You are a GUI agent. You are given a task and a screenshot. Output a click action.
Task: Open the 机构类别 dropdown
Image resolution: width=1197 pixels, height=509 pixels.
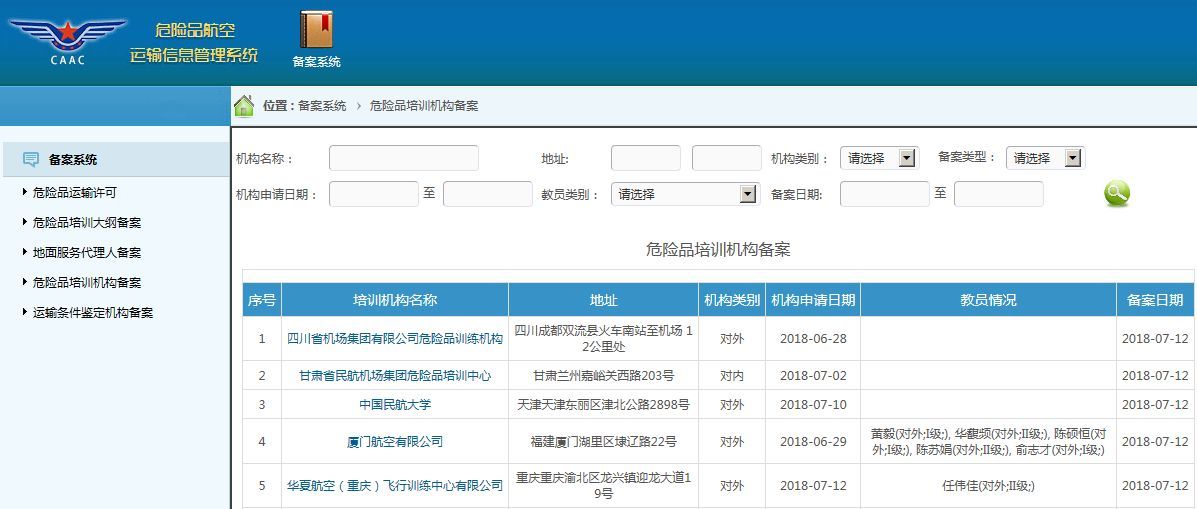pos(879,158)
